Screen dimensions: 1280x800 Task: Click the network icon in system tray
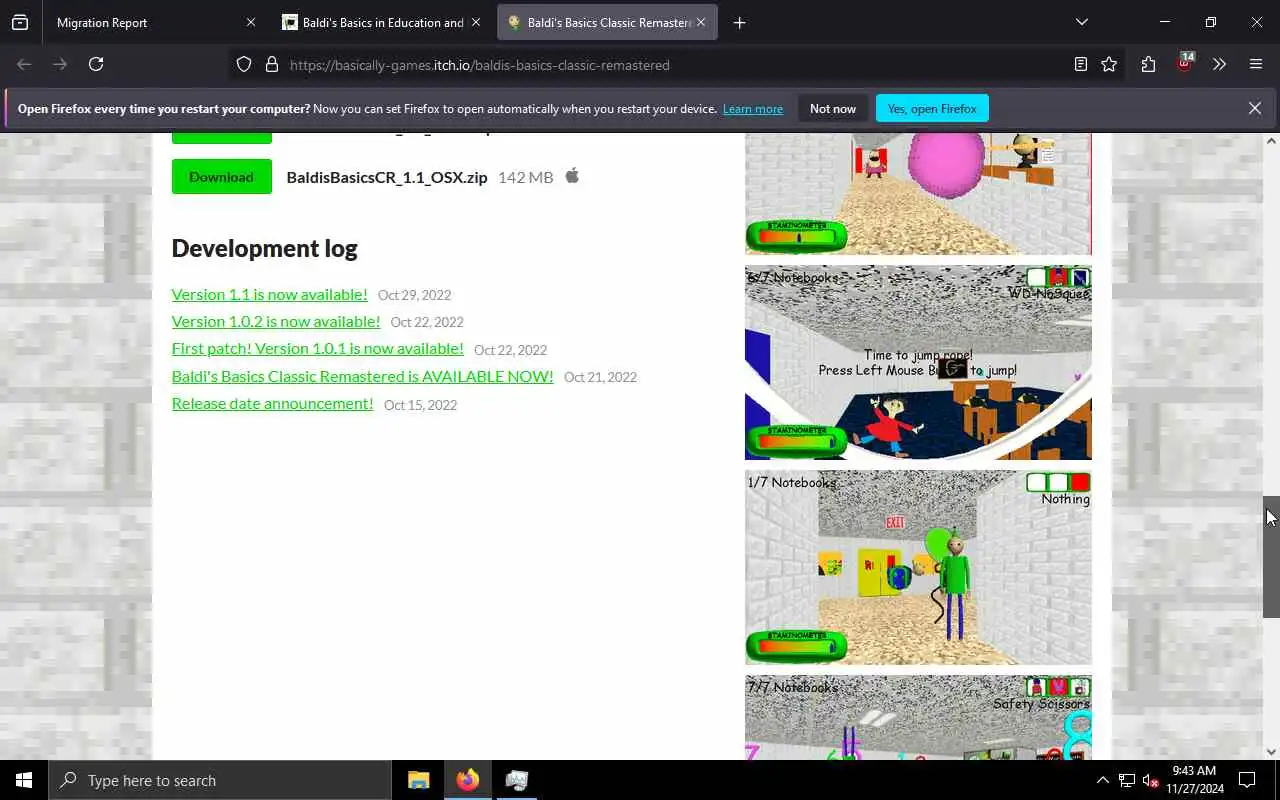[1127, 780]
